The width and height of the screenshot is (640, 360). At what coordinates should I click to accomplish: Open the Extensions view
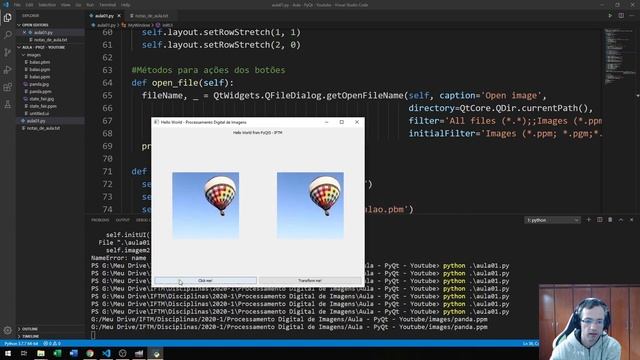click(x=8, y=87)
